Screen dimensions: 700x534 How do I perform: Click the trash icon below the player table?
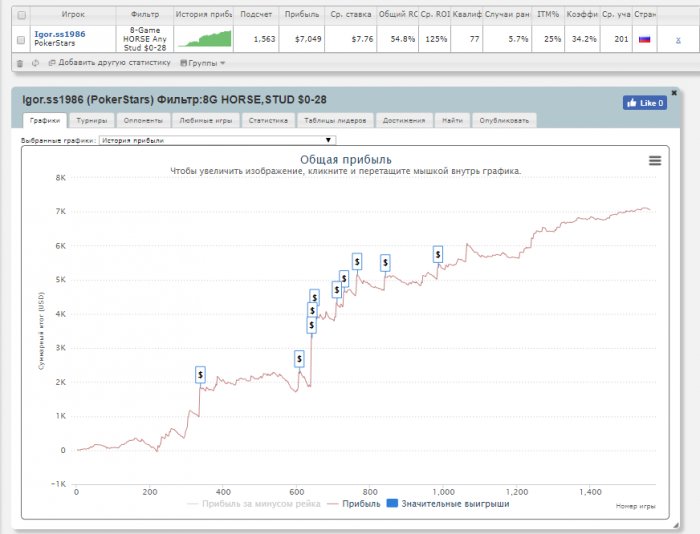tap(20, 63)
